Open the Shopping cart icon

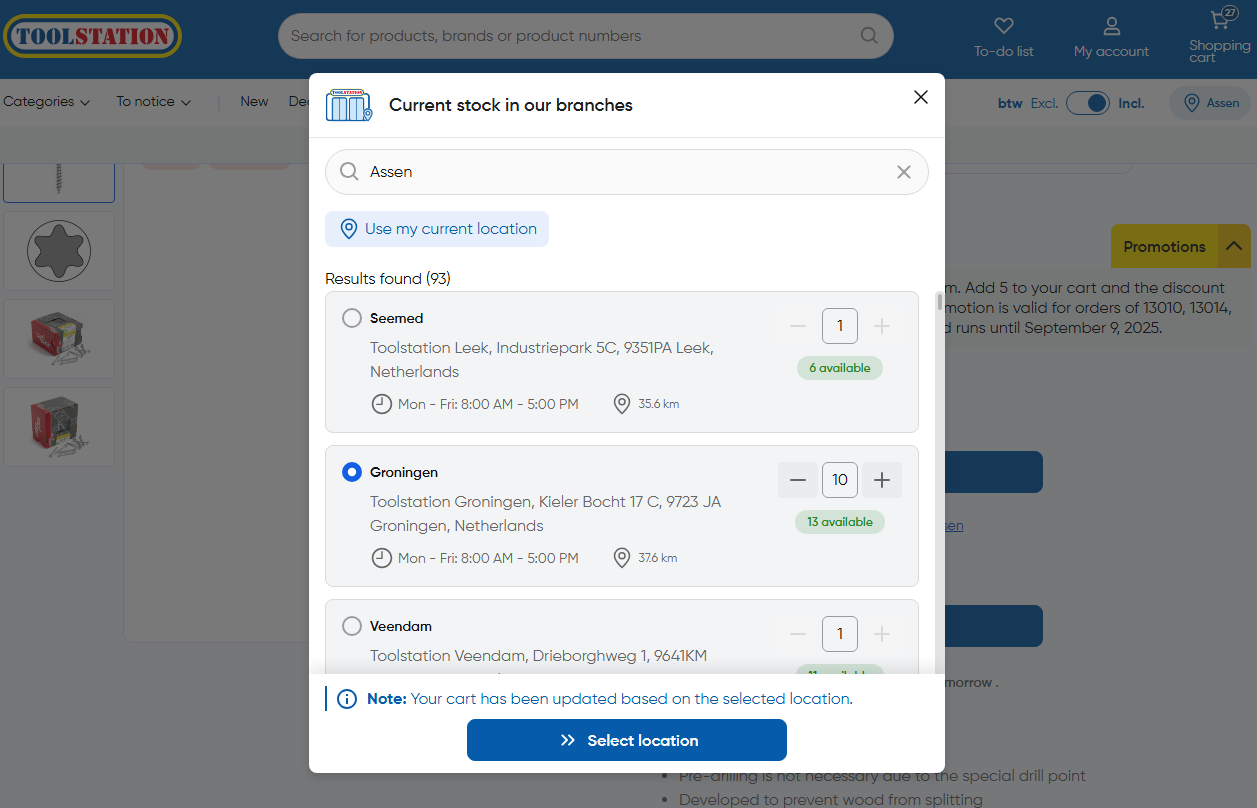(x=1219, y=21)
